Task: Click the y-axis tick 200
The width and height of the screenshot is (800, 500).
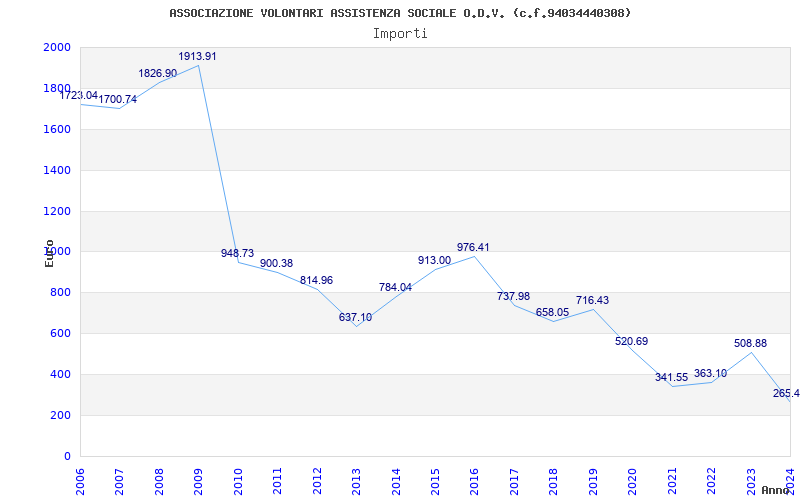Action: [61, 415]
